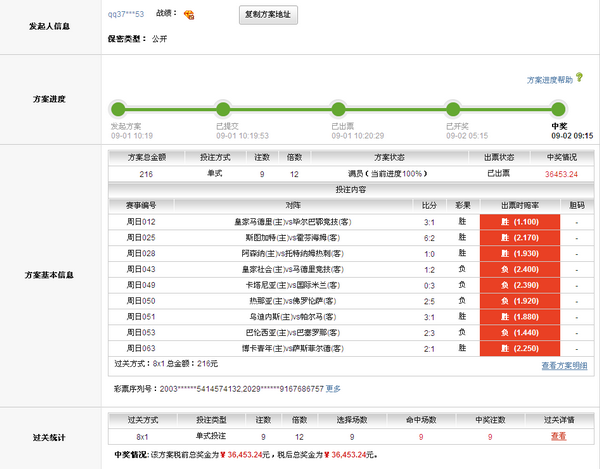Viewport: 600px width, 469px height.
Task: Click the 中奖 final progress step dot
Action: point(558,108)
